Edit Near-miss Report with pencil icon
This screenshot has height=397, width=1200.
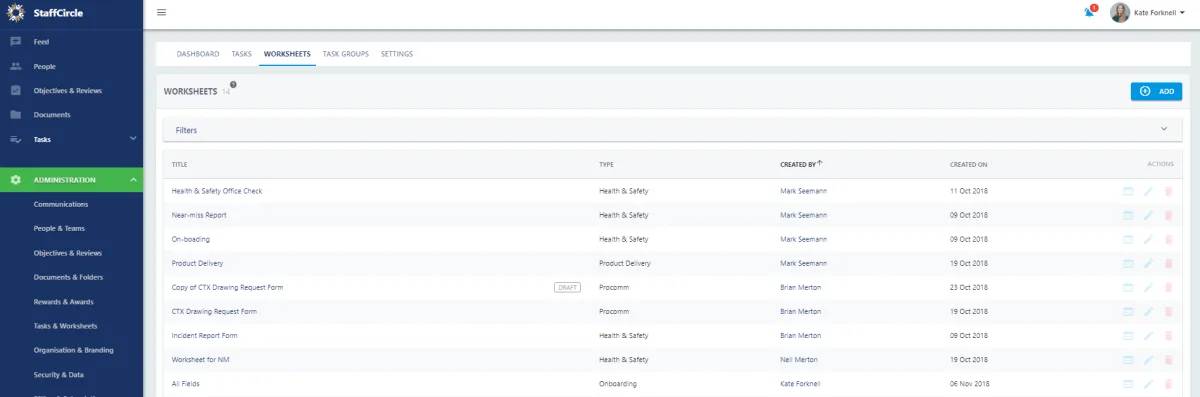pos(1148,215)
